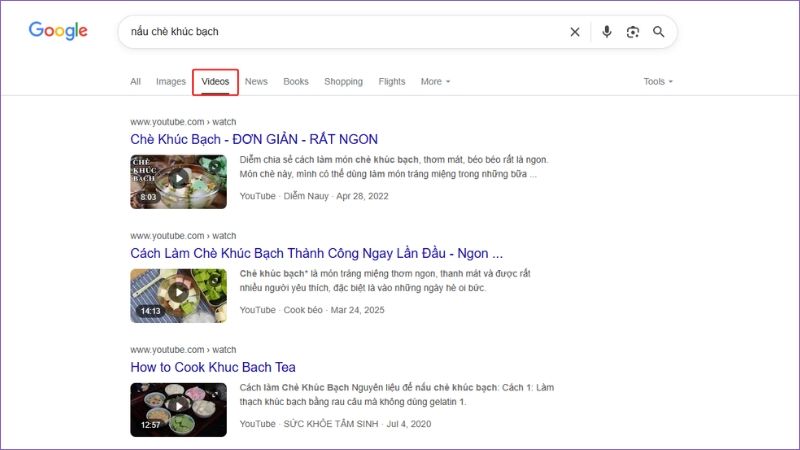Screen dimensions: 800x450
Task: Clear the search box with the X icon
Action: click(574, 32)
